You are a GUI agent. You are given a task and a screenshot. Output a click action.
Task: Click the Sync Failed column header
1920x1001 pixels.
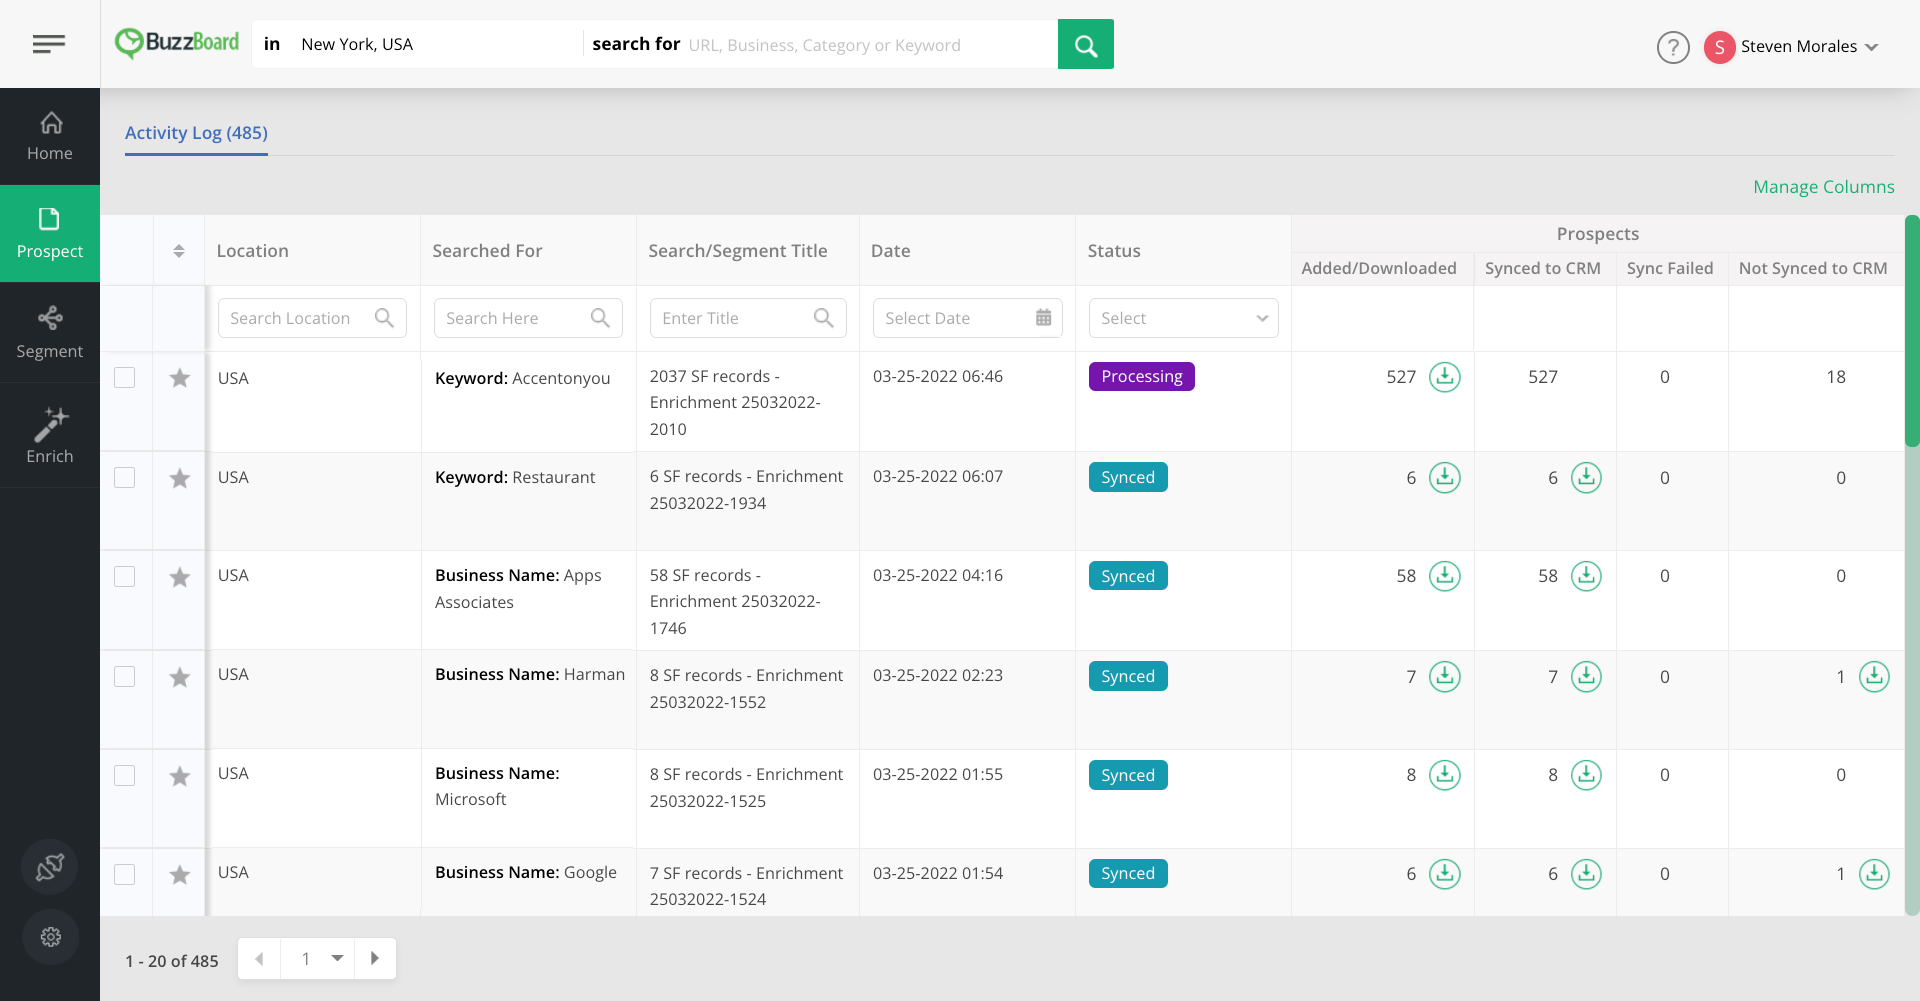click(1670, 268)
